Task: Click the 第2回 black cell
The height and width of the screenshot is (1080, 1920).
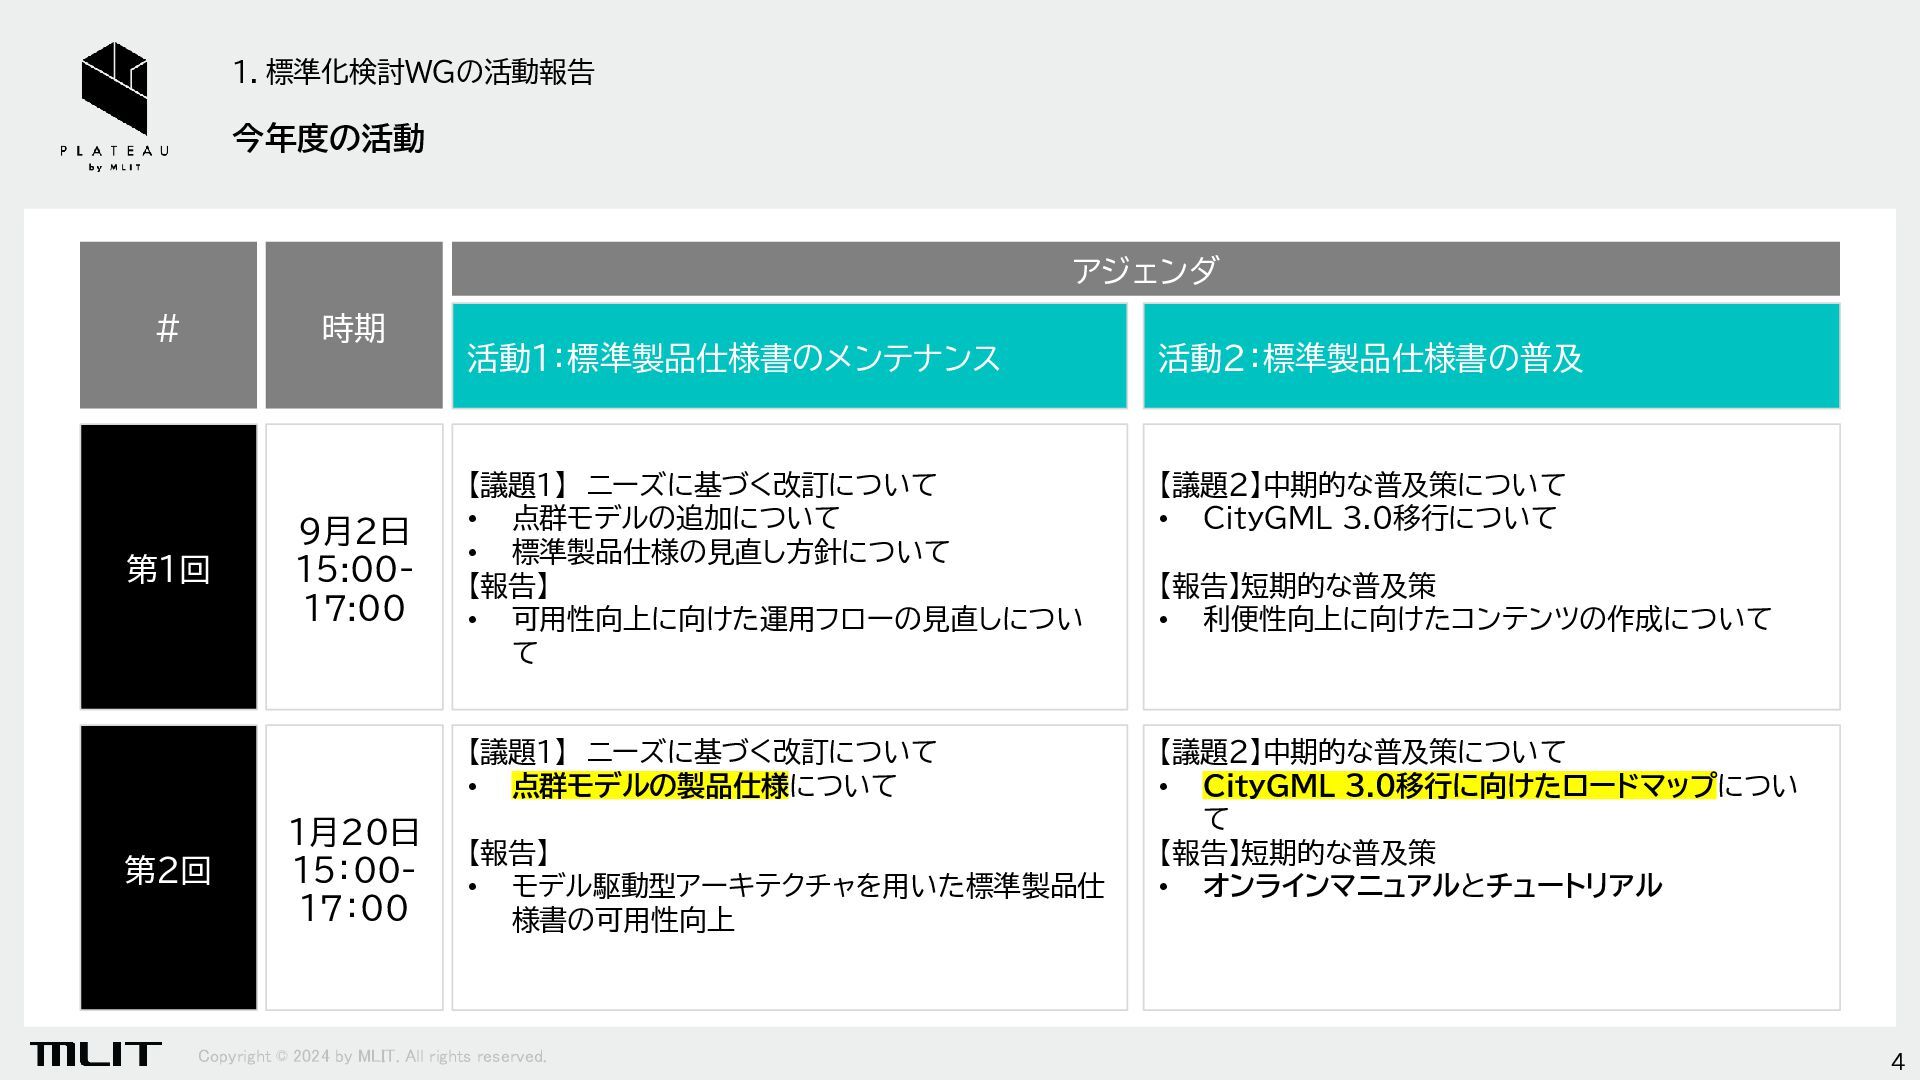Action: (x=168, y=868)
